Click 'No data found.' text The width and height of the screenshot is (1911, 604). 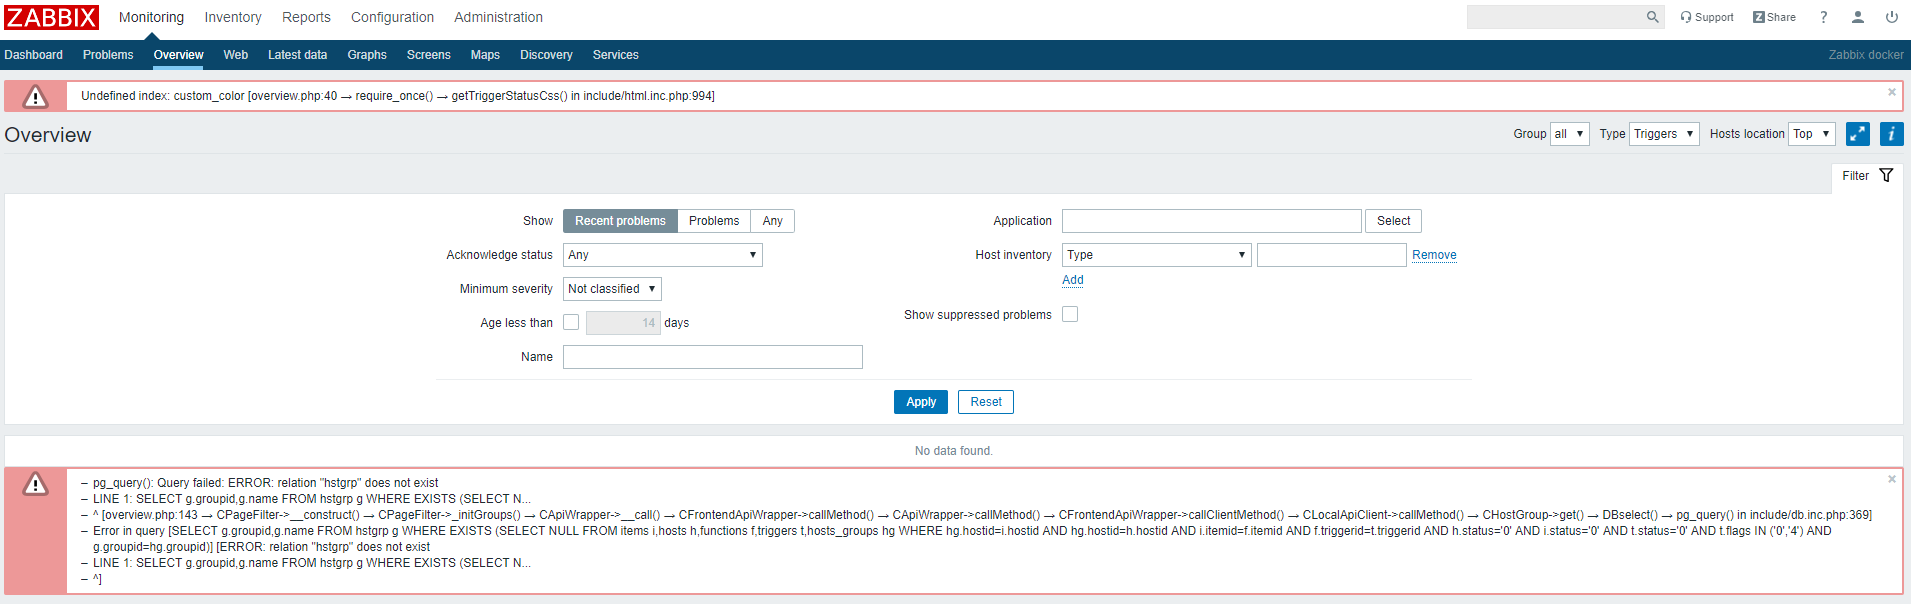(x=954, y=451)
